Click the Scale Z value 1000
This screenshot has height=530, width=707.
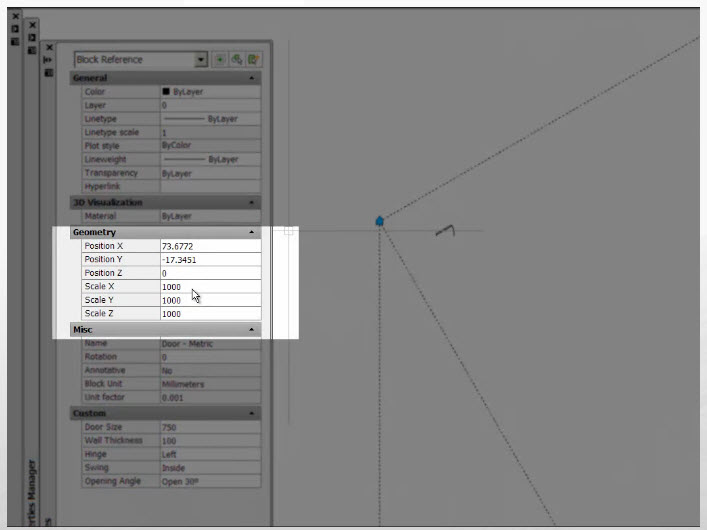[x=211, y=313]
